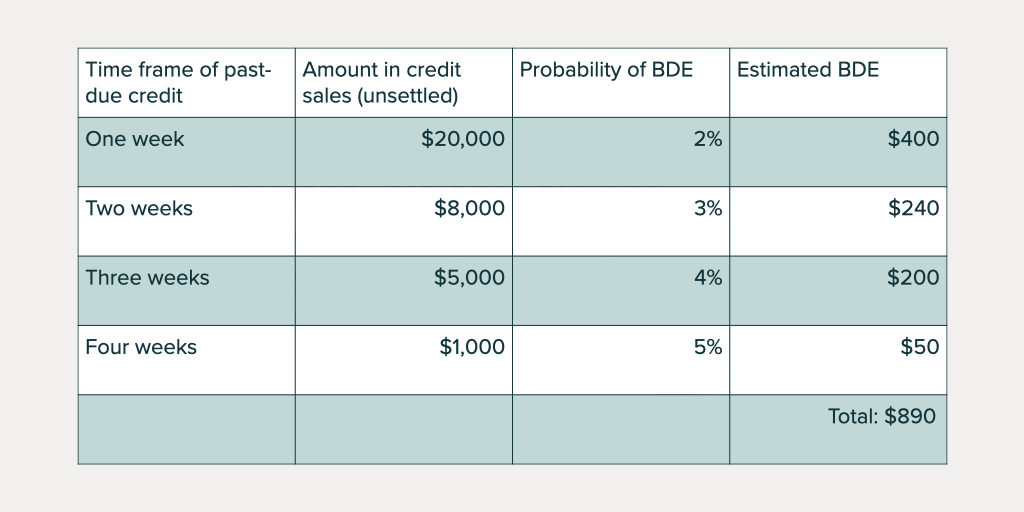Image resolution: width=1024 pixels, height=512 pixels.
Task: Click the 3% probability cell
Action: click(x=707, y=208)
